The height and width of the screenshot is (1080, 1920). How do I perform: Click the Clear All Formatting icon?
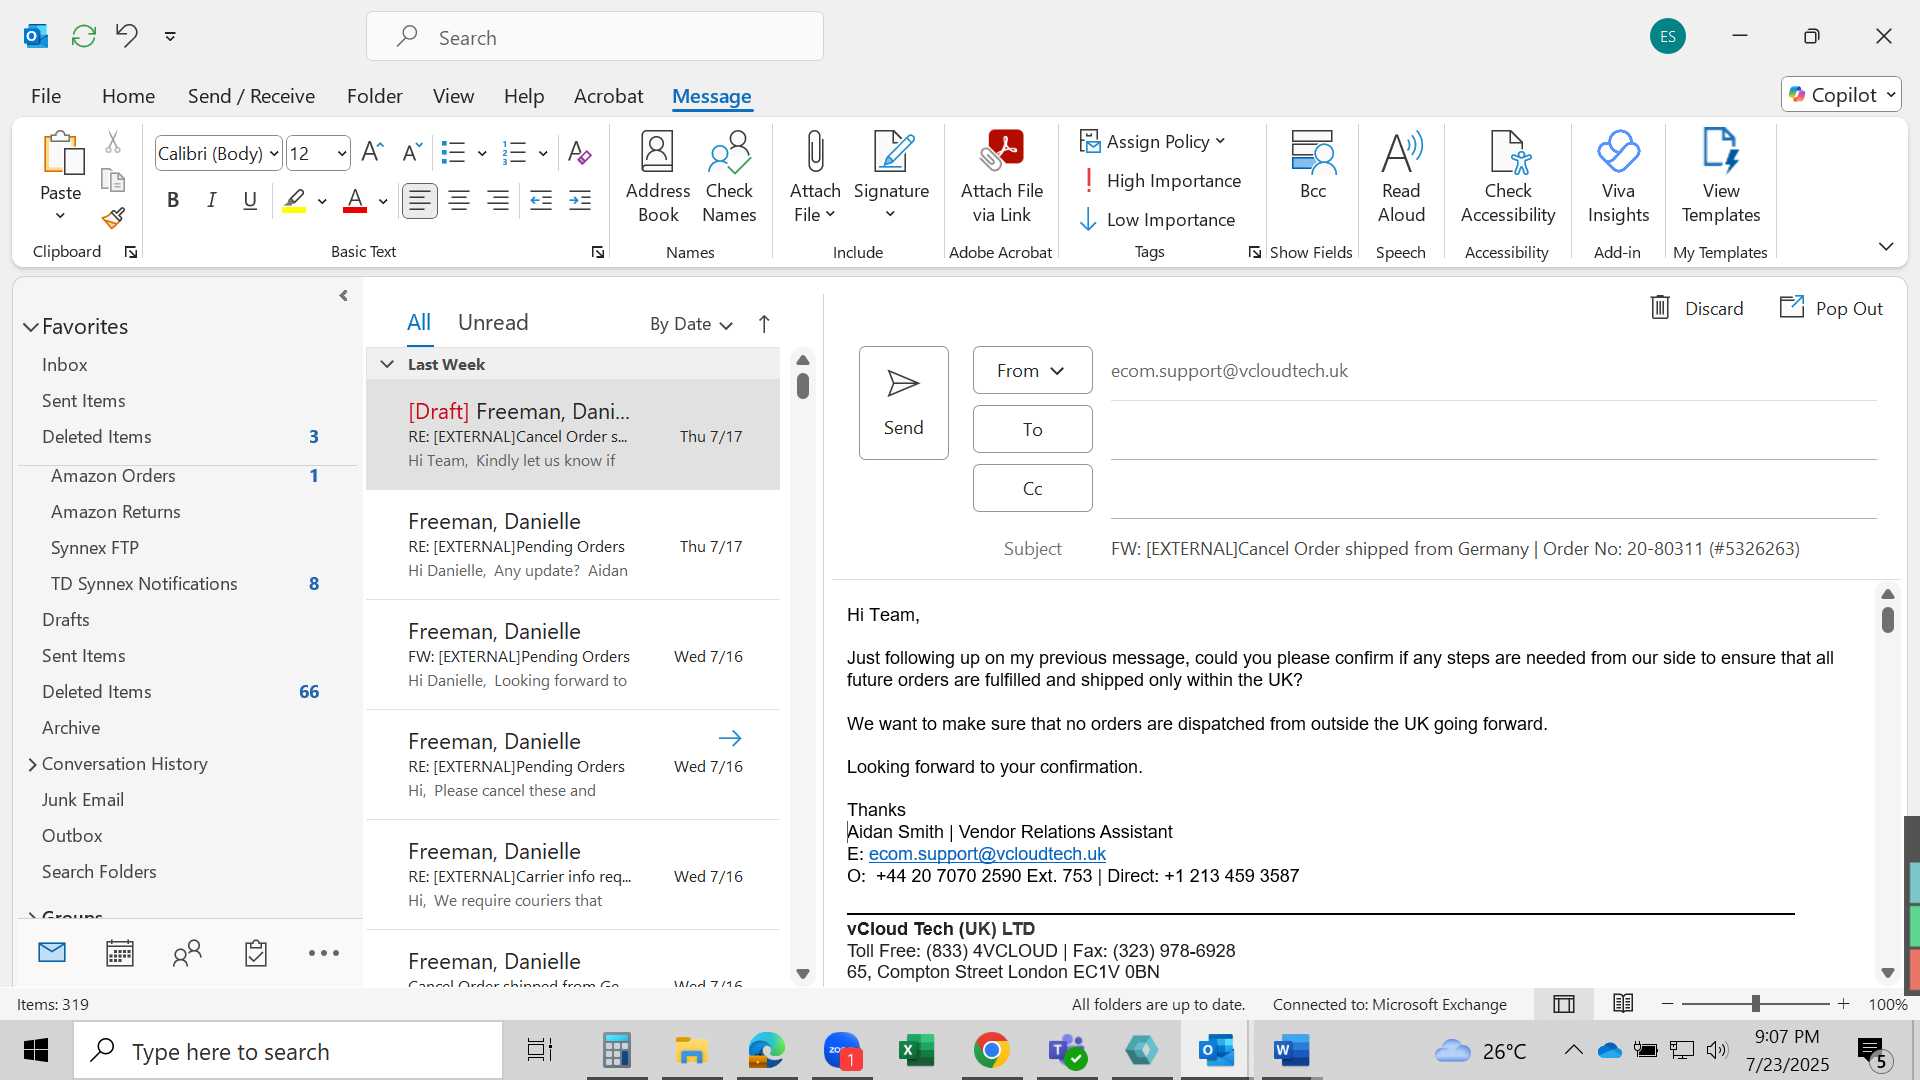click(579, 152)
